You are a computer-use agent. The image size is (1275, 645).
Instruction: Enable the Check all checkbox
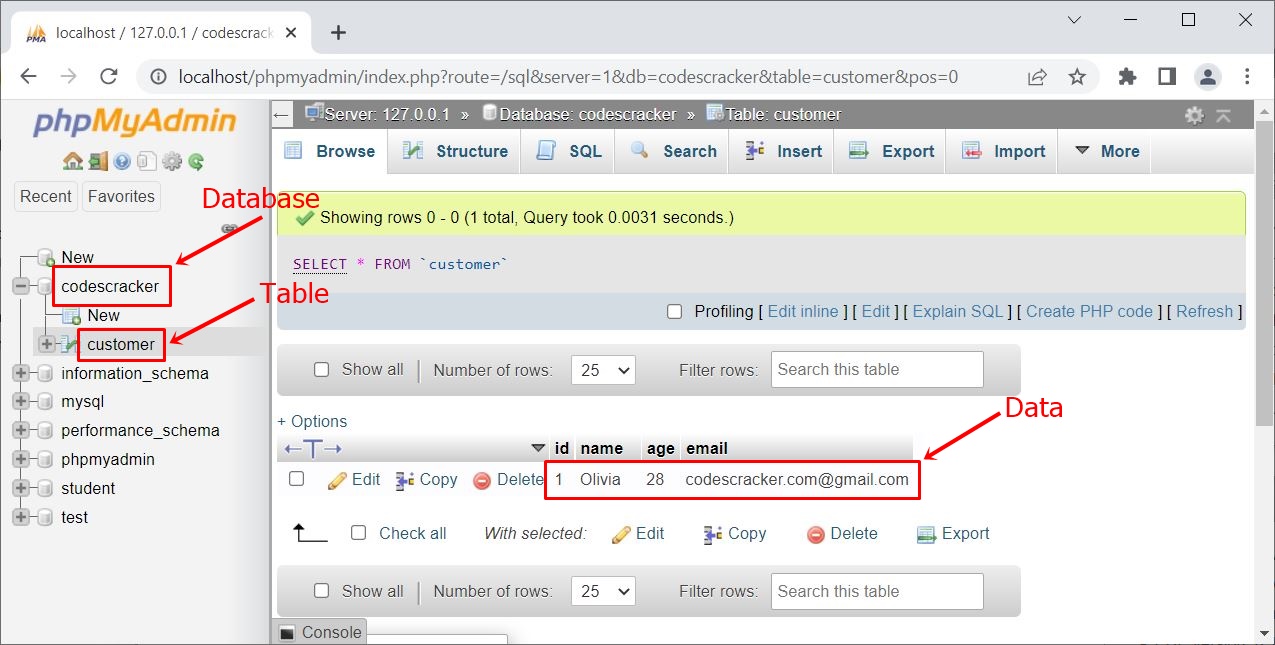tap(358, 533)
